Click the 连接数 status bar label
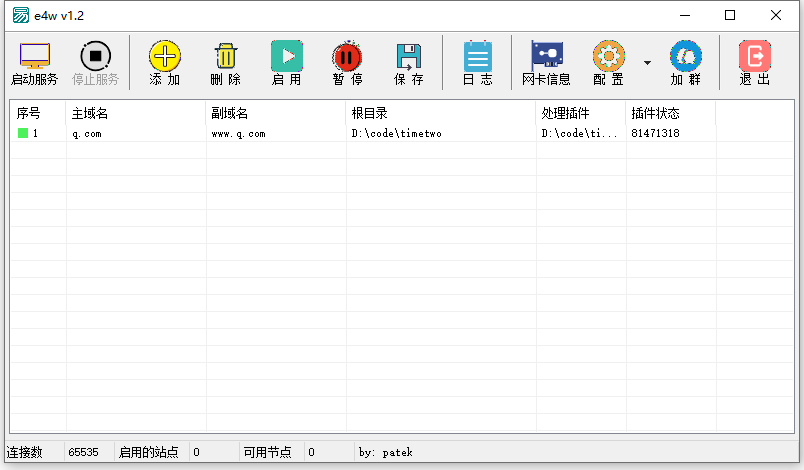Image resolution: width=804 pixels, height=470 pixels. coord(24,452)
